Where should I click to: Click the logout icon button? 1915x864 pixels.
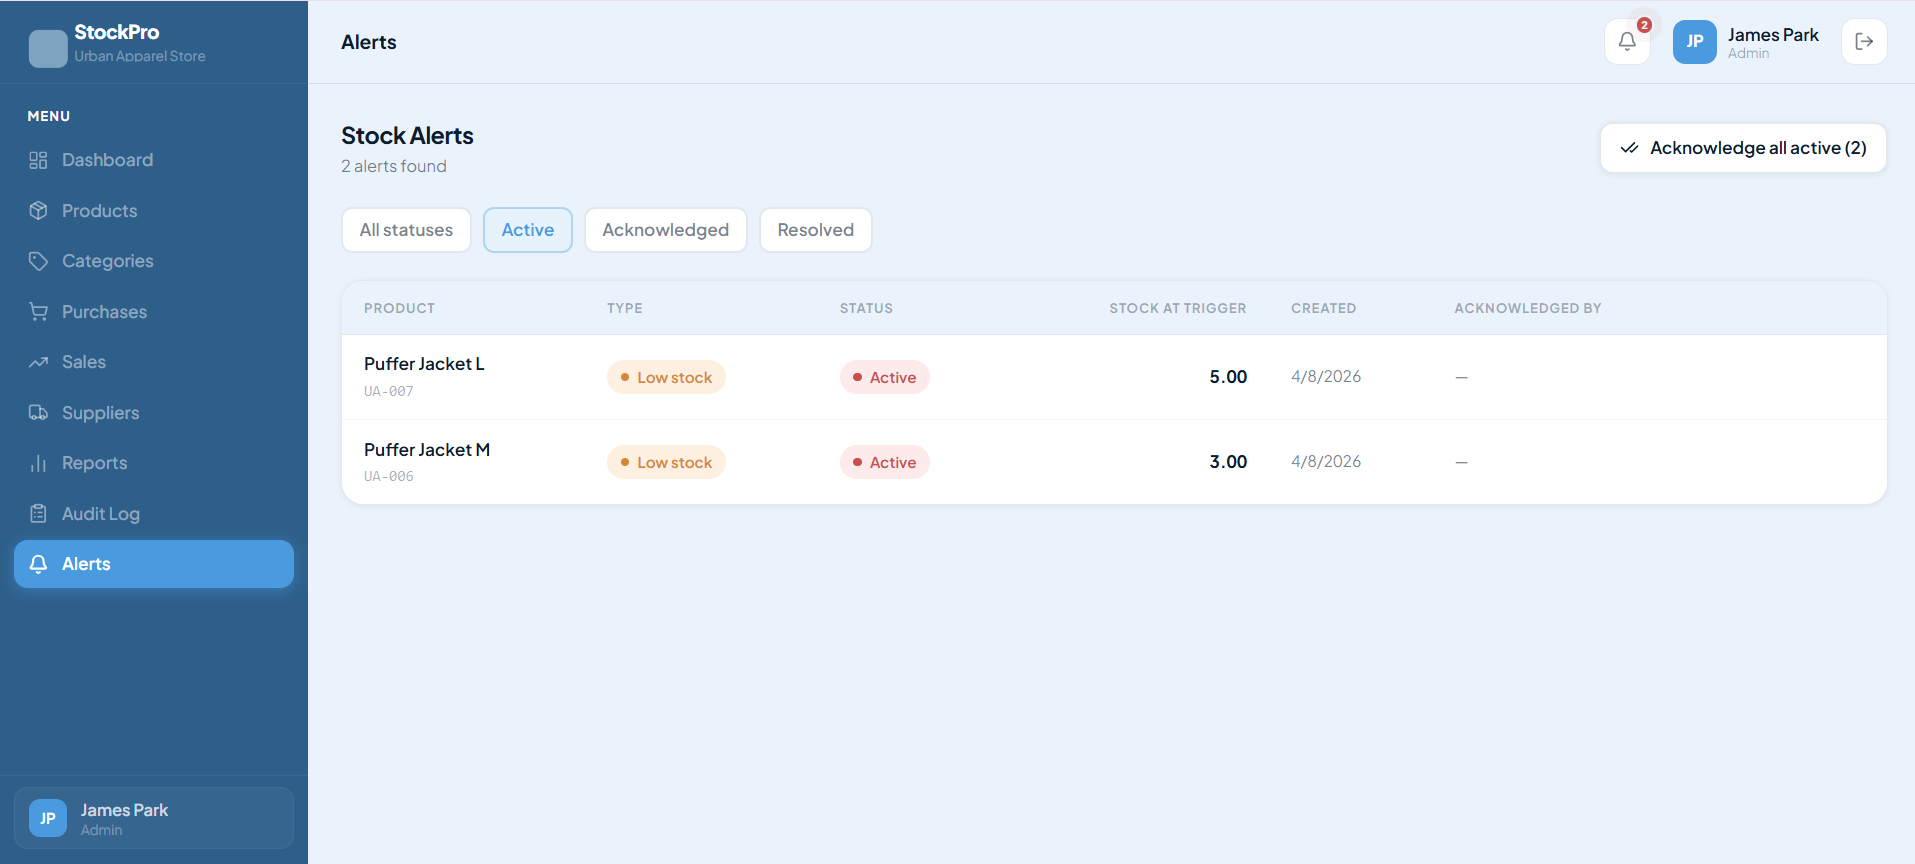1863,42
